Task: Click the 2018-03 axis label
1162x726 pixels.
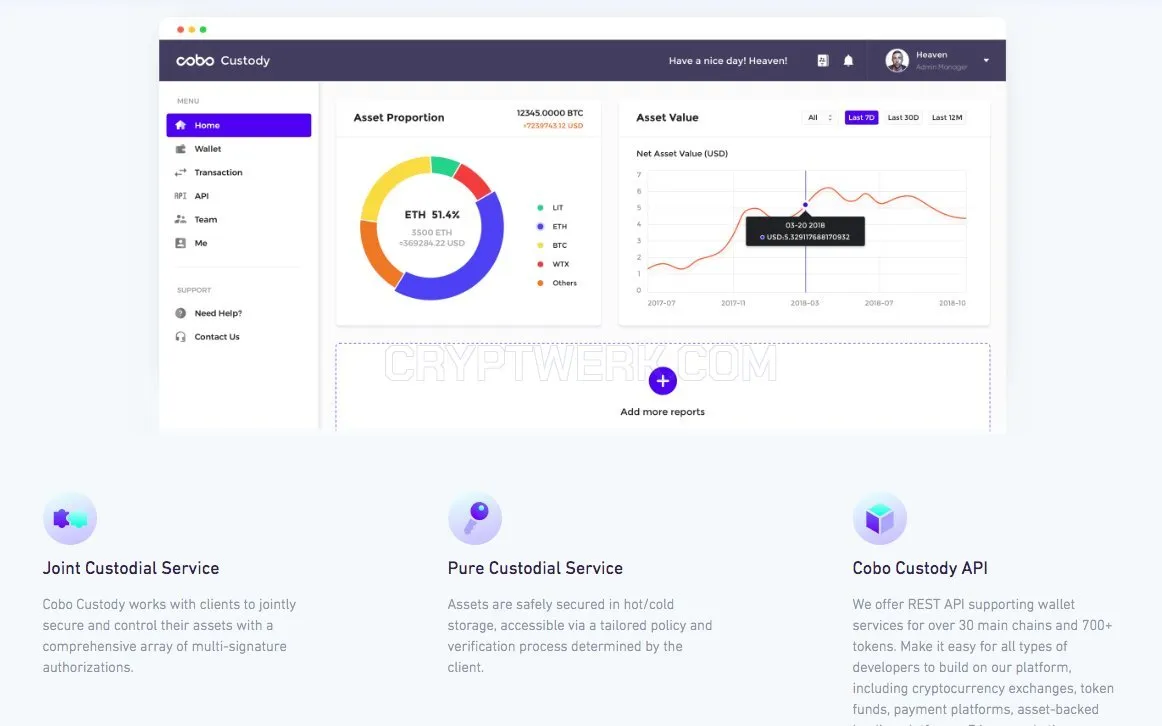Action: (x=805, y=303)
